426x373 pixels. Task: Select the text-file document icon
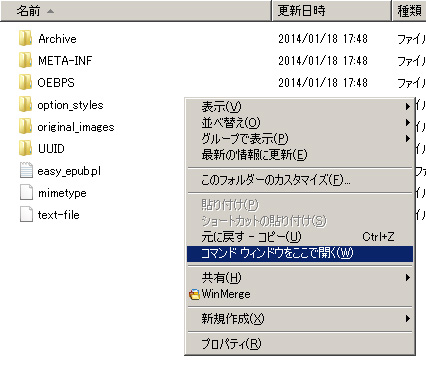26,214
